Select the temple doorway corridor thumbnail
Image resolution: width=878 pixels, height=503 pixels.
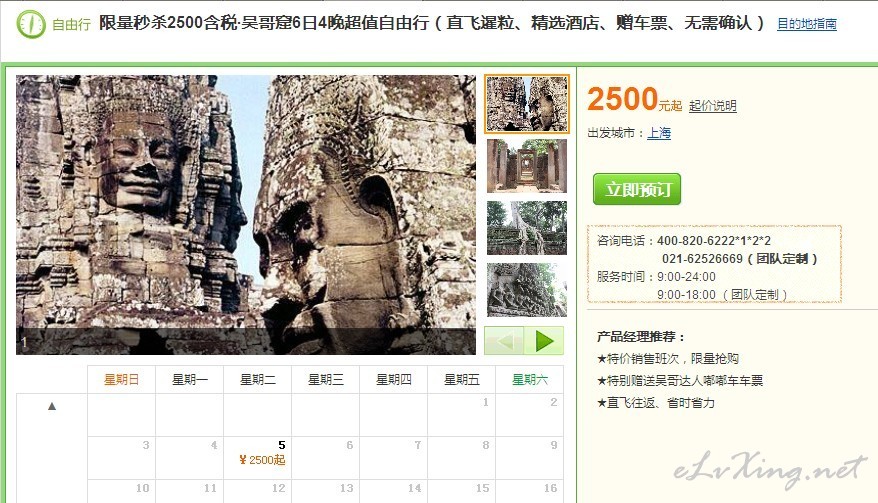[x=526, y=166]
